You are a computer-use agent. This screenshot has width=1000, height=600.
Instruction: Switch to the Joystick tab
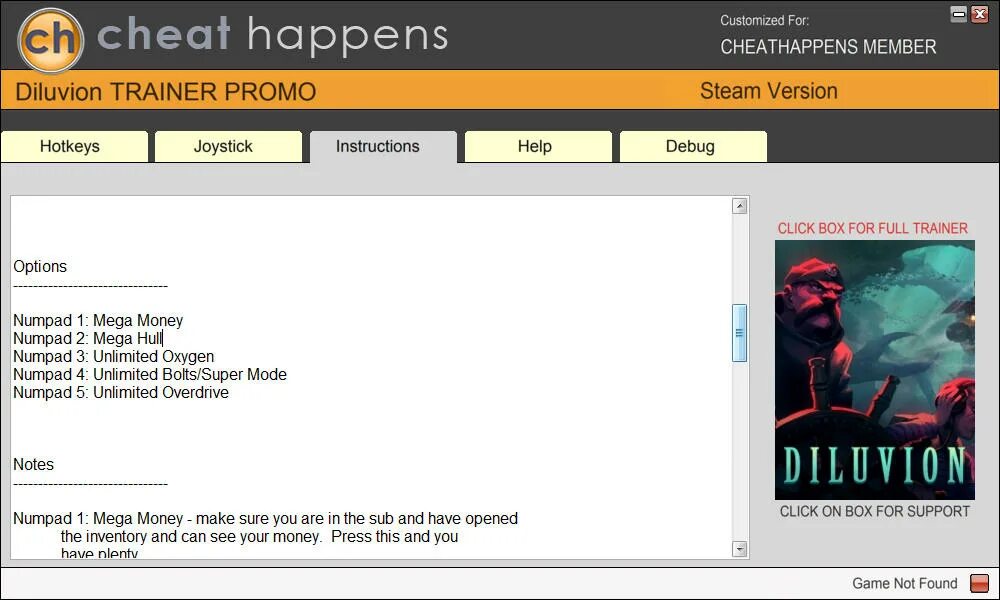(x=228, y=147)
